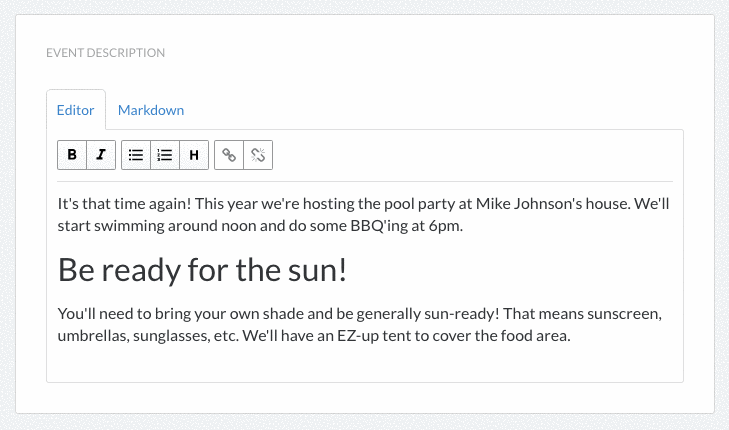The width and height of the screenshot is (729, 430).
Task: Apply heading style with H button
Action: pos(194,155)
